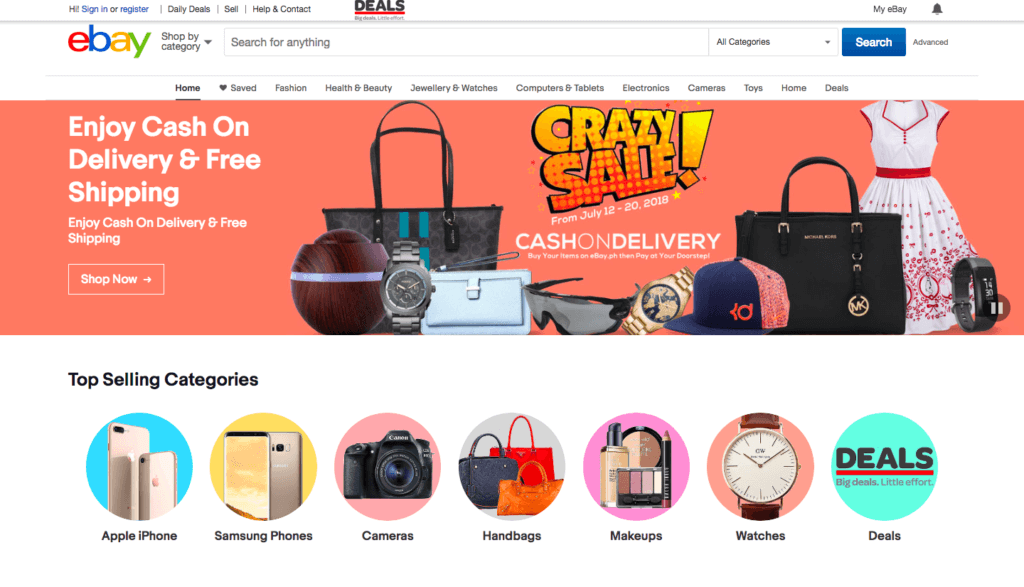Go to the Saved tab

click(238, 87)
